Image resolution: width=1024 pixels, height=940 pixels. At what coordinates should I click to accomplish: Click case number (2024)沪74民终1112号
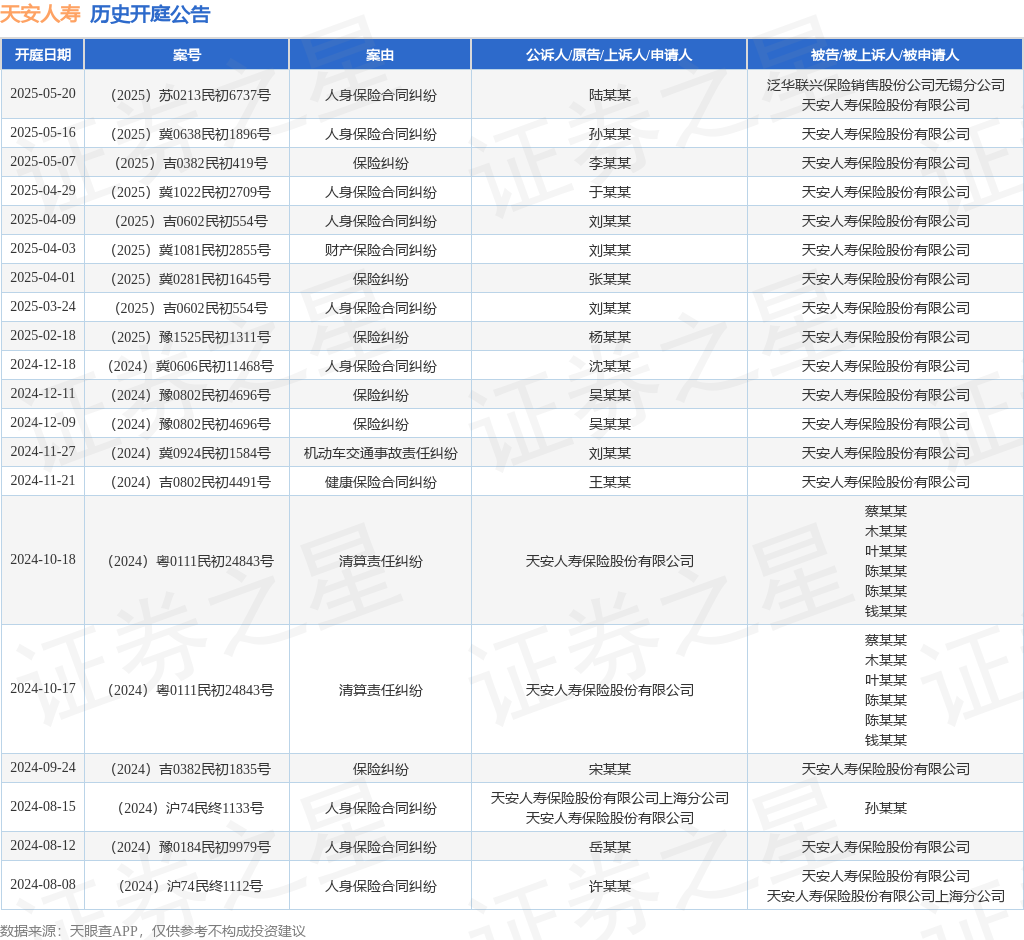pos(187,886)
